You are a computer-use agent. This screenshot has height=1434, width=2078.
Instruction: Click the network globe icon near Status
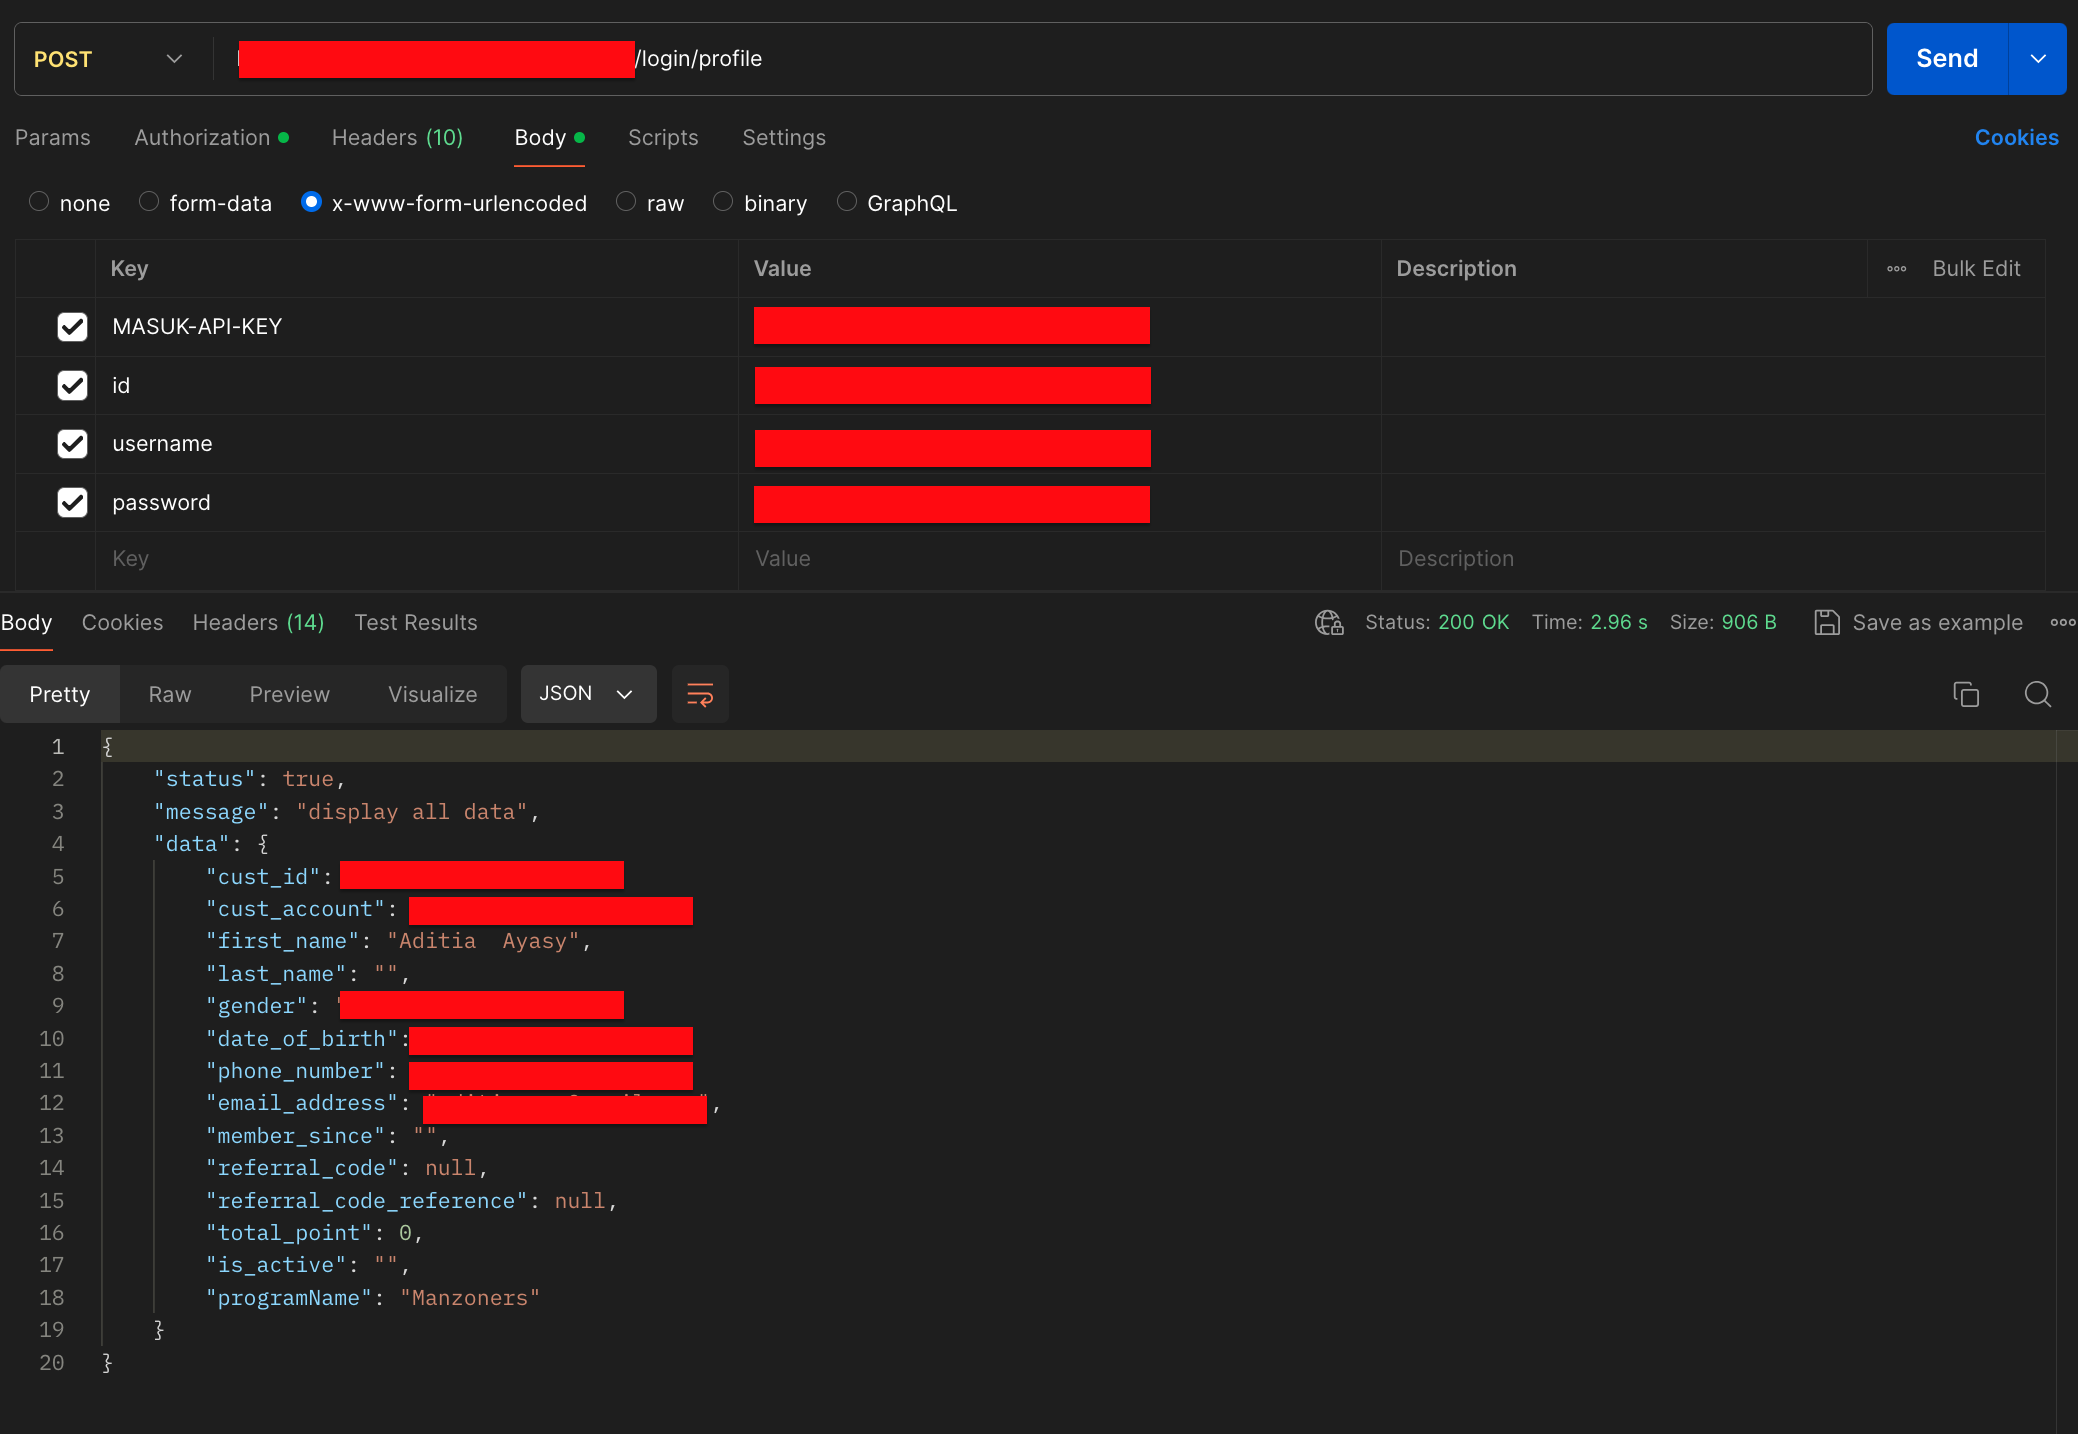1329,622
